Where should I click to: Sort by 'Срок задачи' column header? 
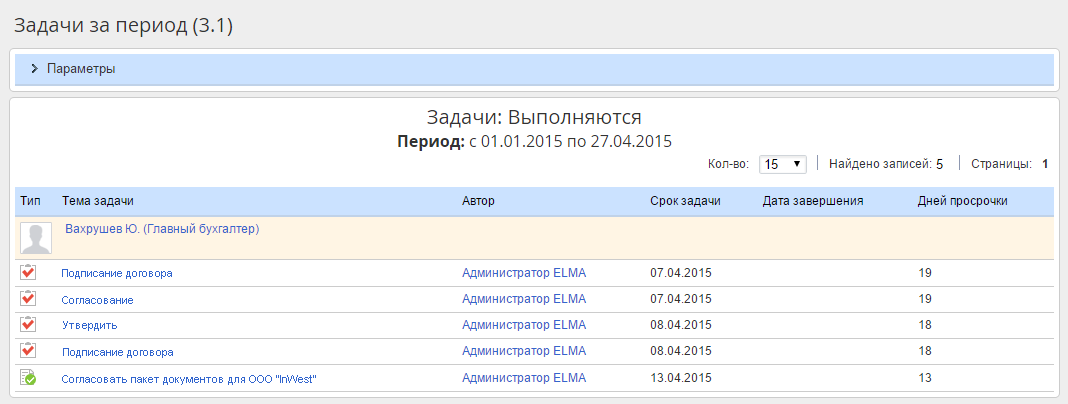click(x=685, y=201)
